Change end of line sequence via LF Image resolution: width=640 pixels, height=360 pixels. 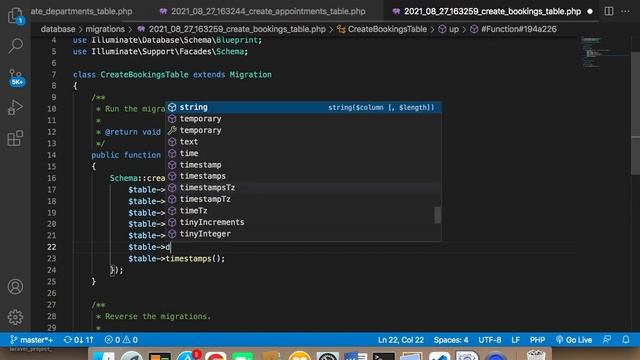click(516, 340)
